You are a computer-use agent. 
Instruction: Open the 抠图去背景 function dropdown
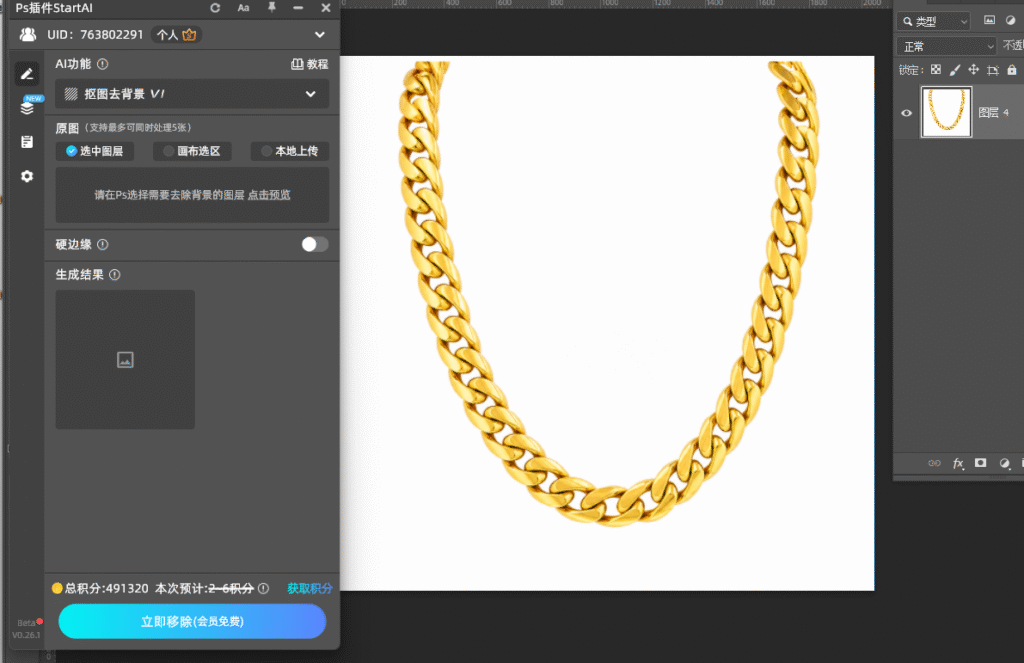[x=192, y=94]
